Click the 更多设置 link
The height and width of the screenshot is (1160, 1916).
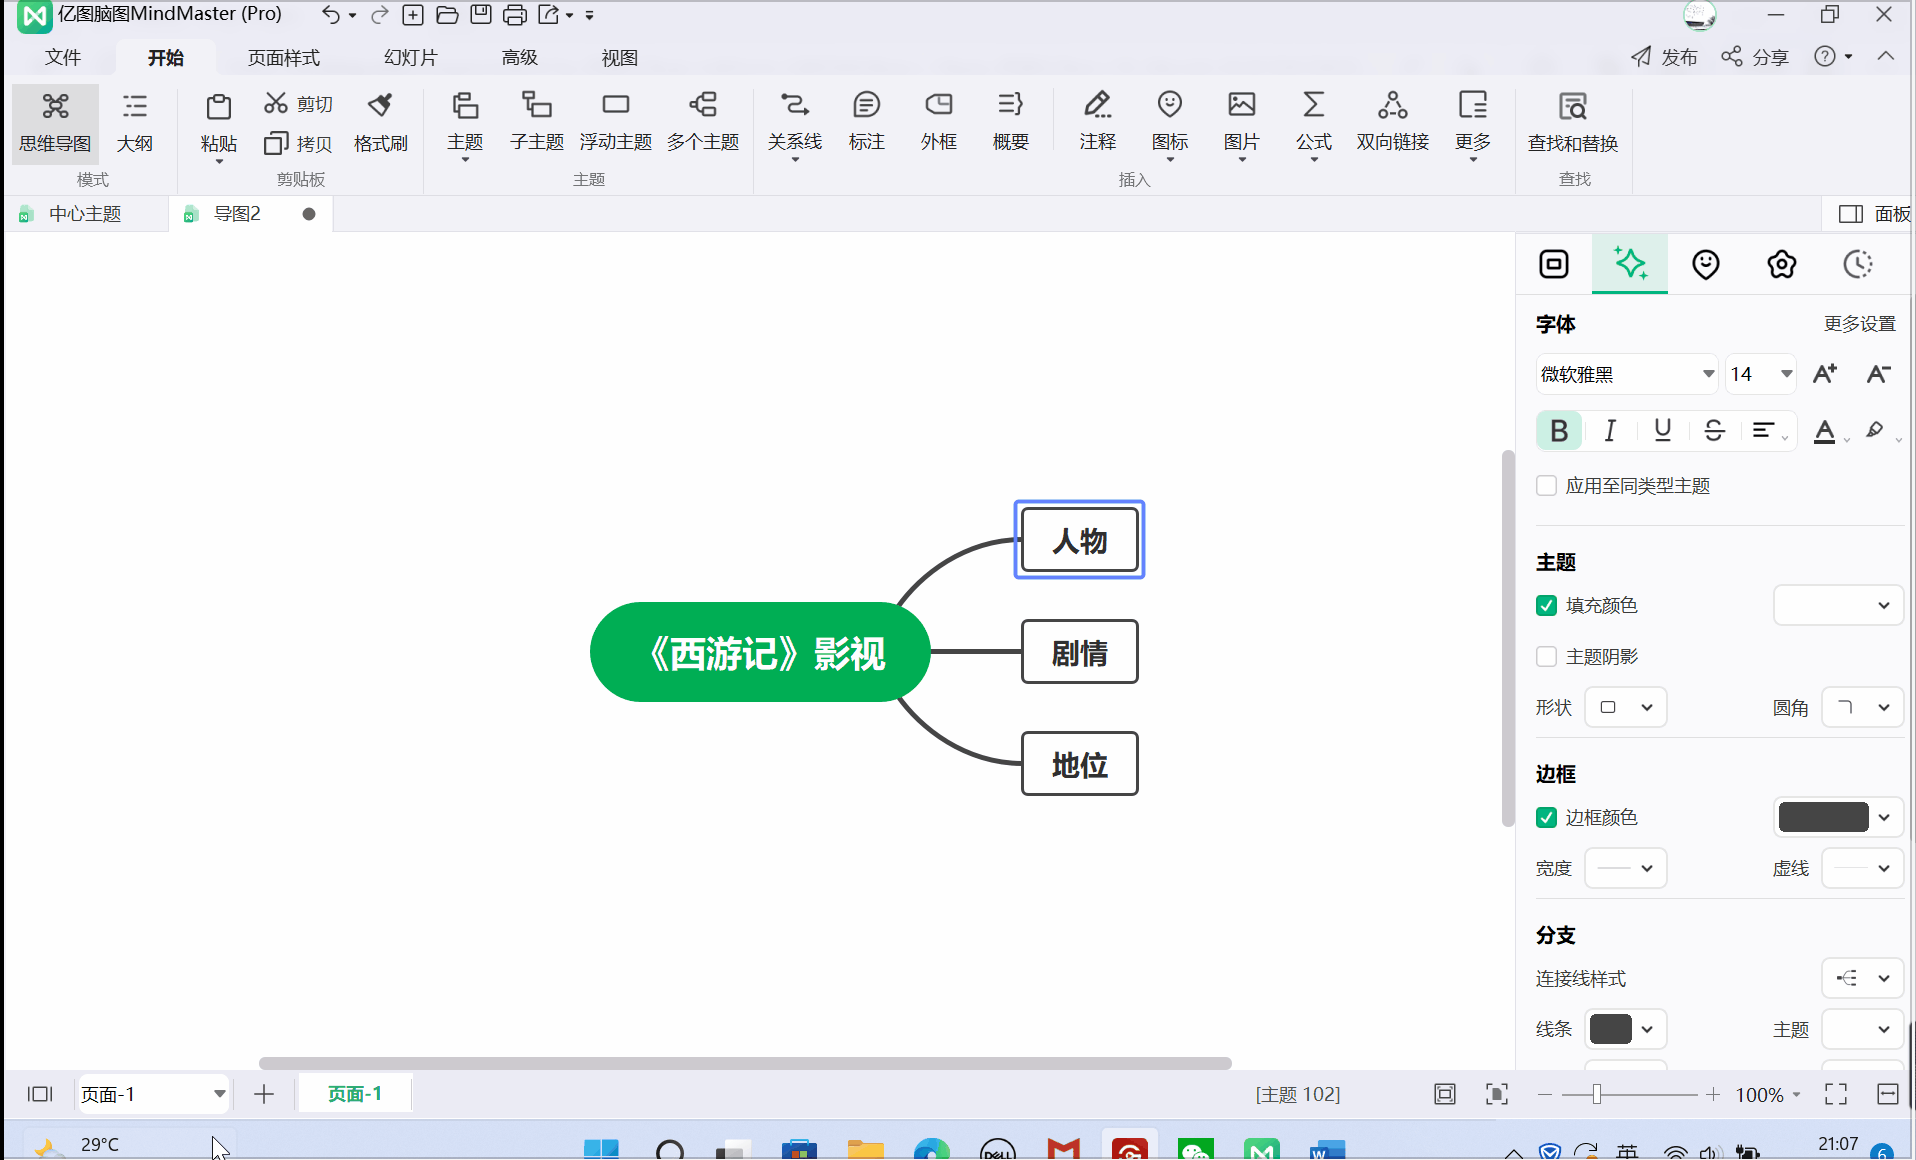tap(1859, 324)
